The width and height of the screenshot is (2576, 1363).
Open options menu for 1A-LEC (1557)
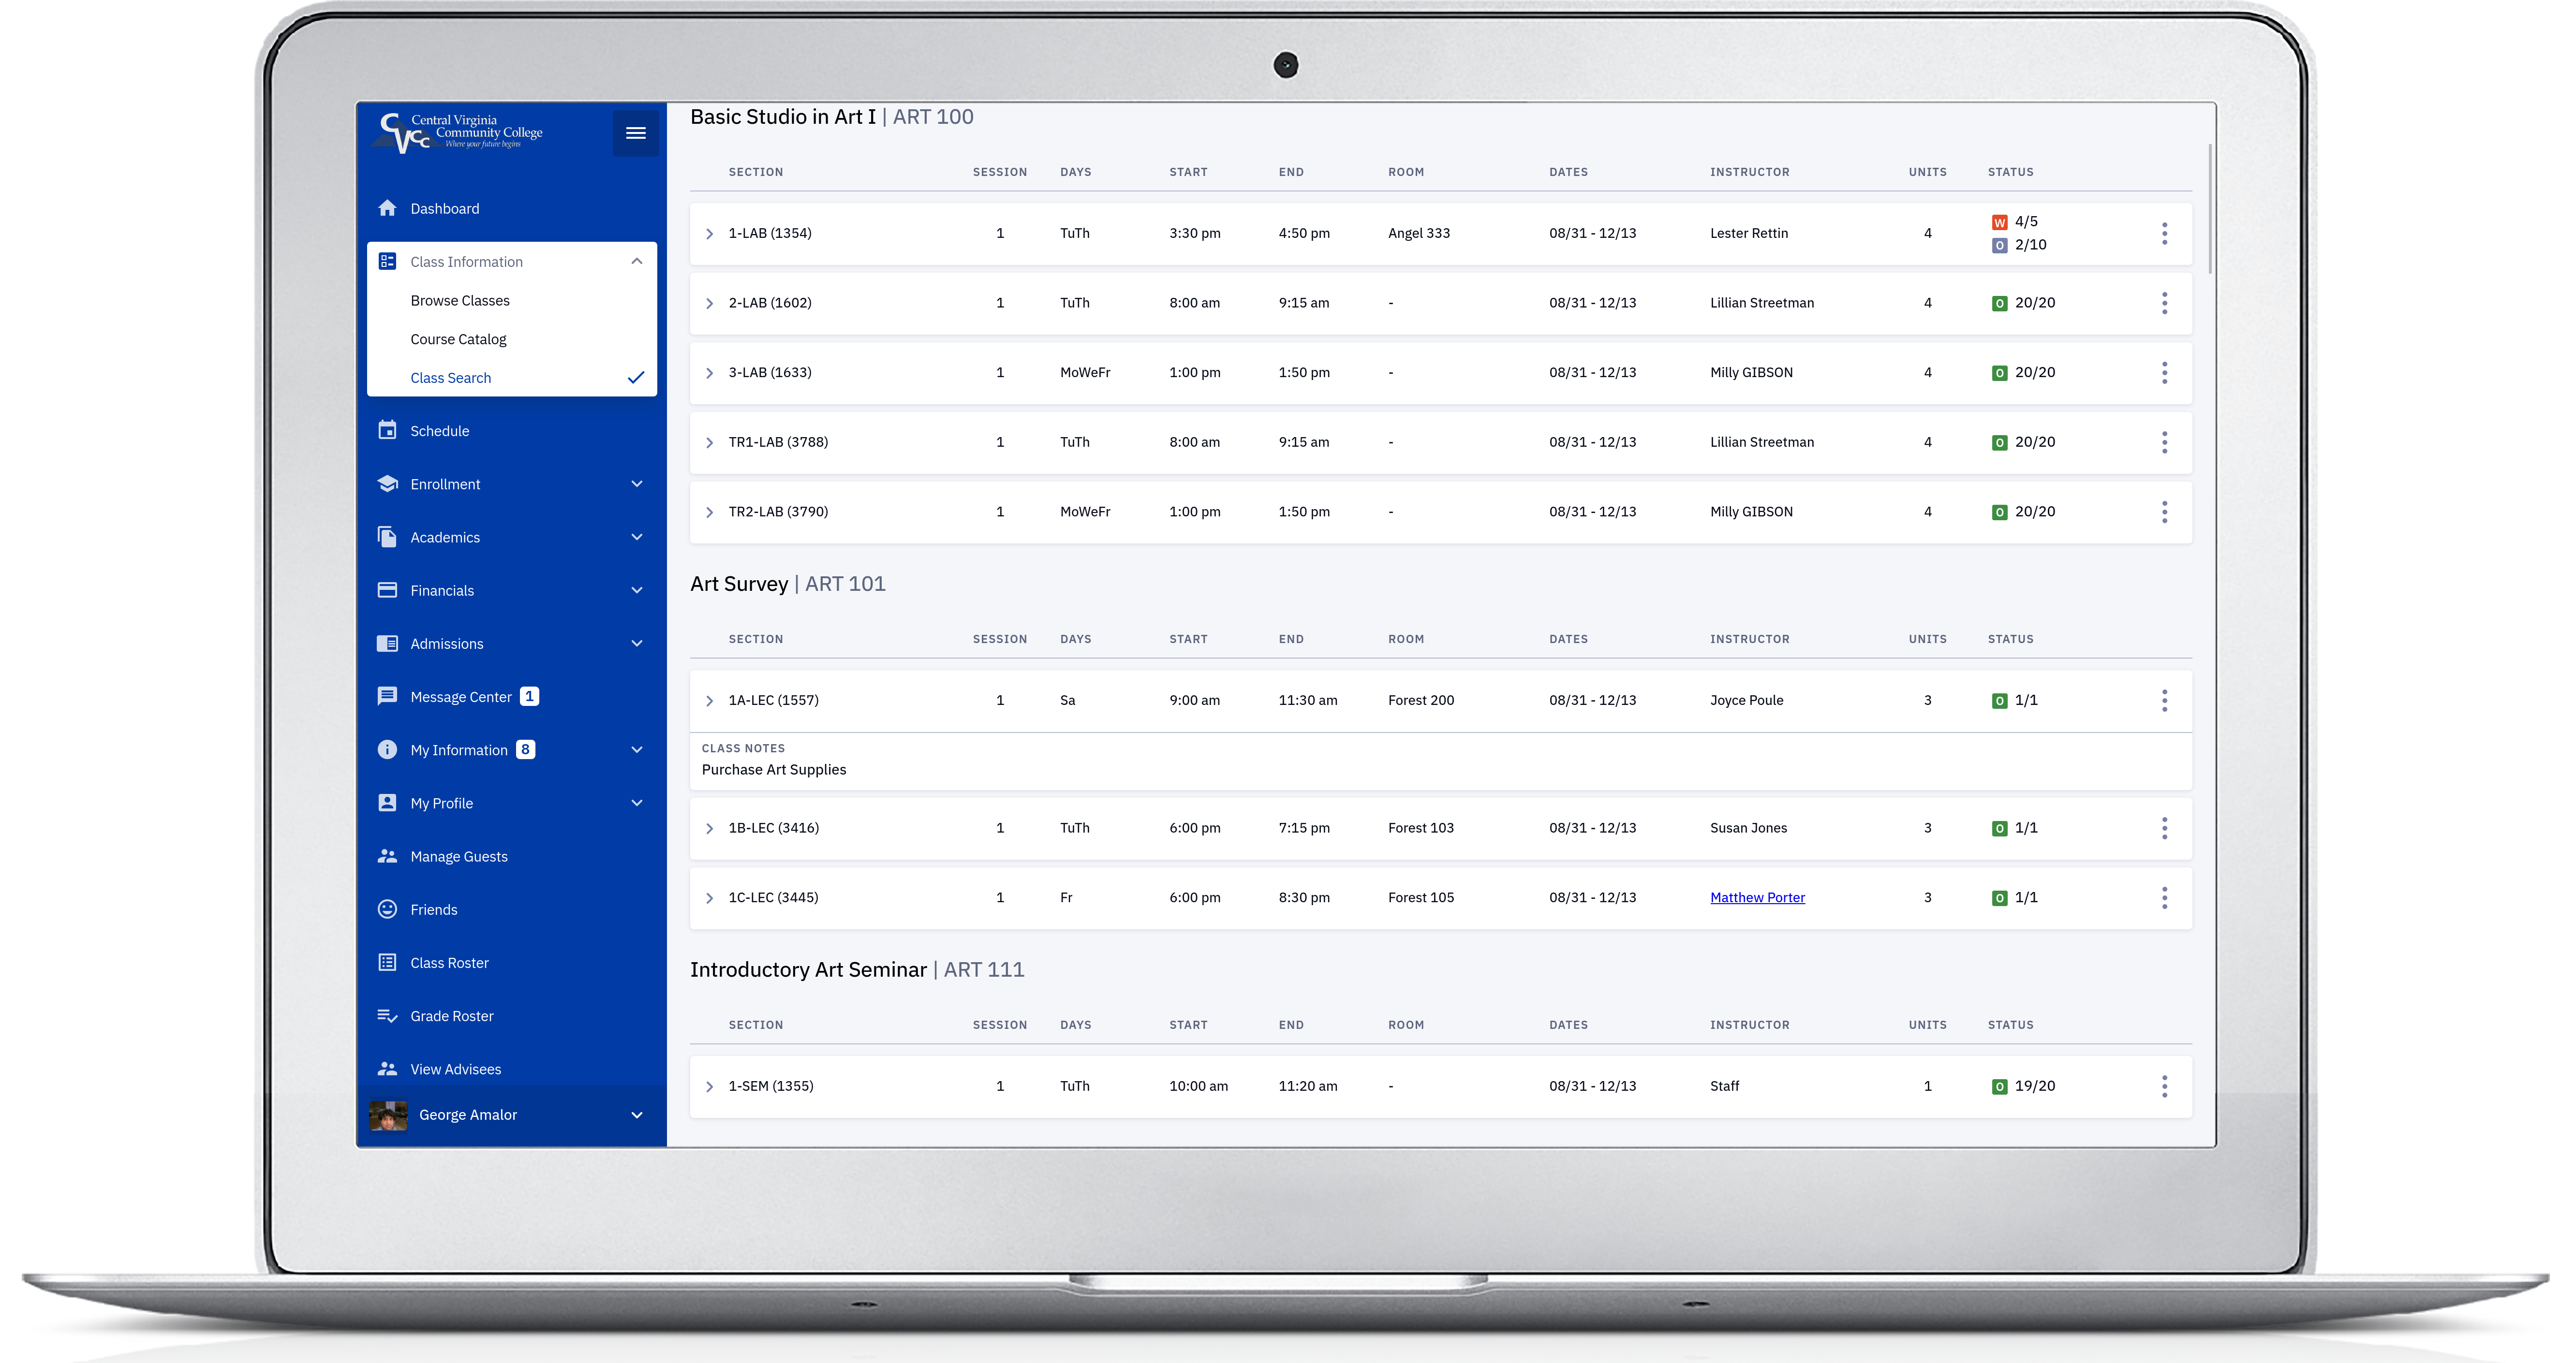tap(2164, 700)
